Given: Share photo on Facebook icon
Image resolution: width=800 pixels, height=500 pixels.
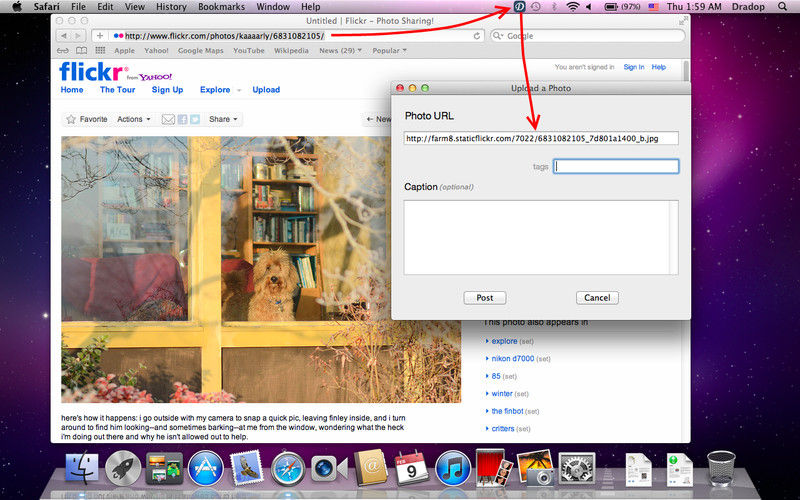Looking at the screenshot, I should click(x=182, y=119).
